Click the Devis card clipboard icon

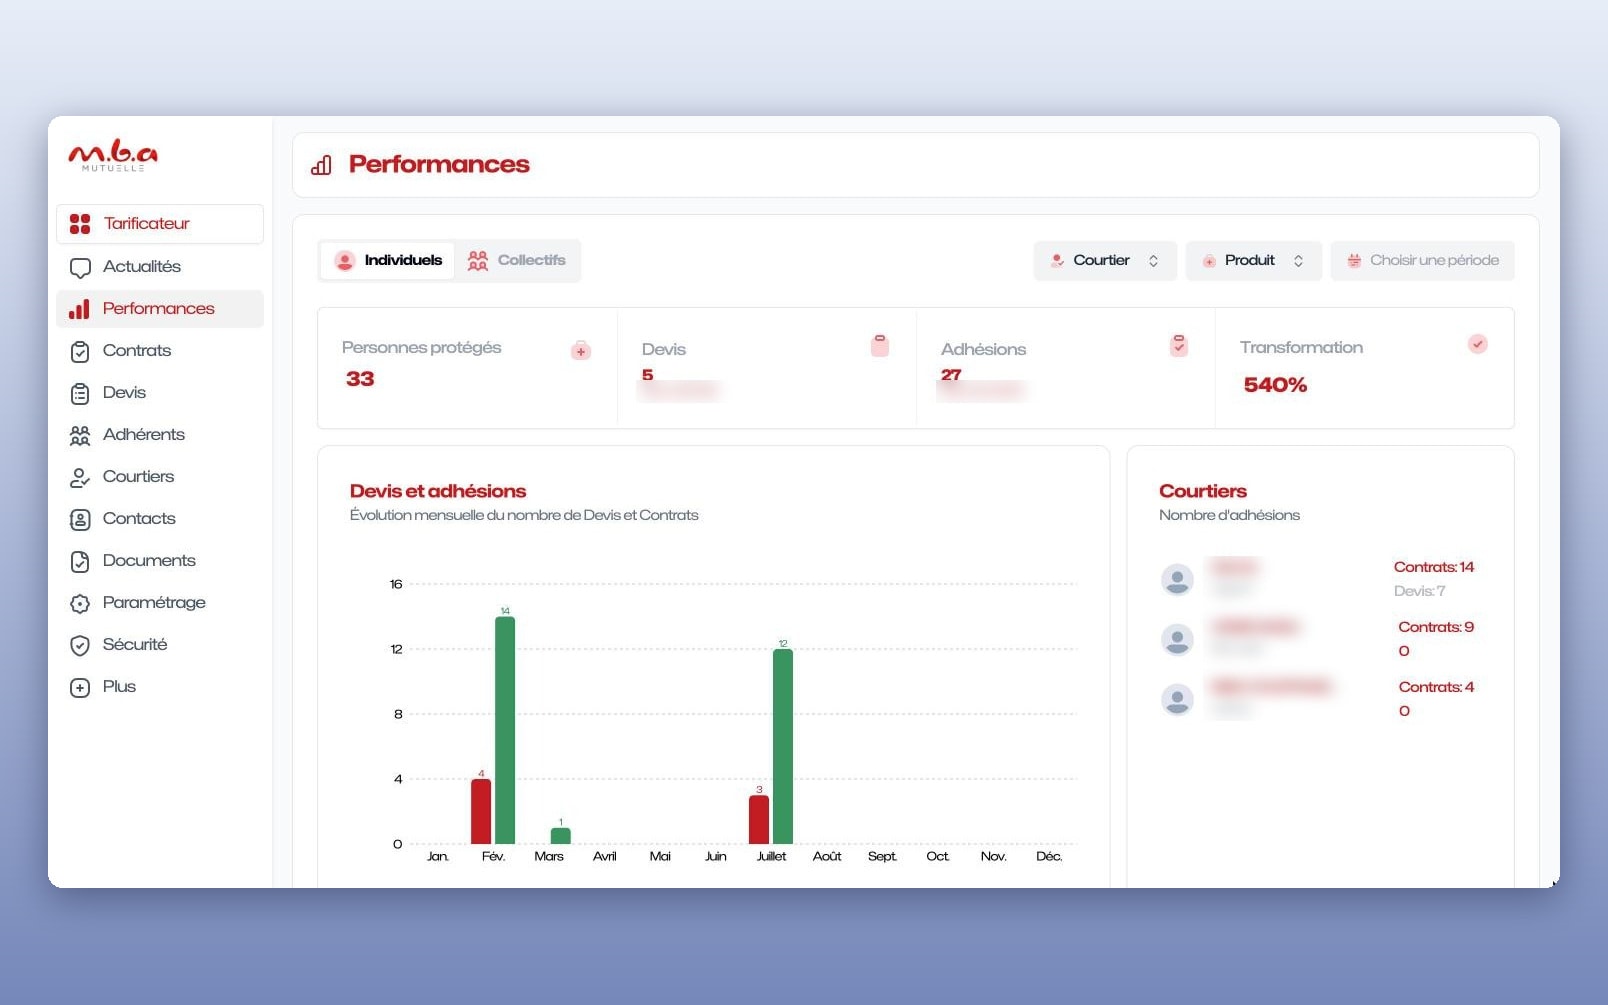tap(880, 345)
